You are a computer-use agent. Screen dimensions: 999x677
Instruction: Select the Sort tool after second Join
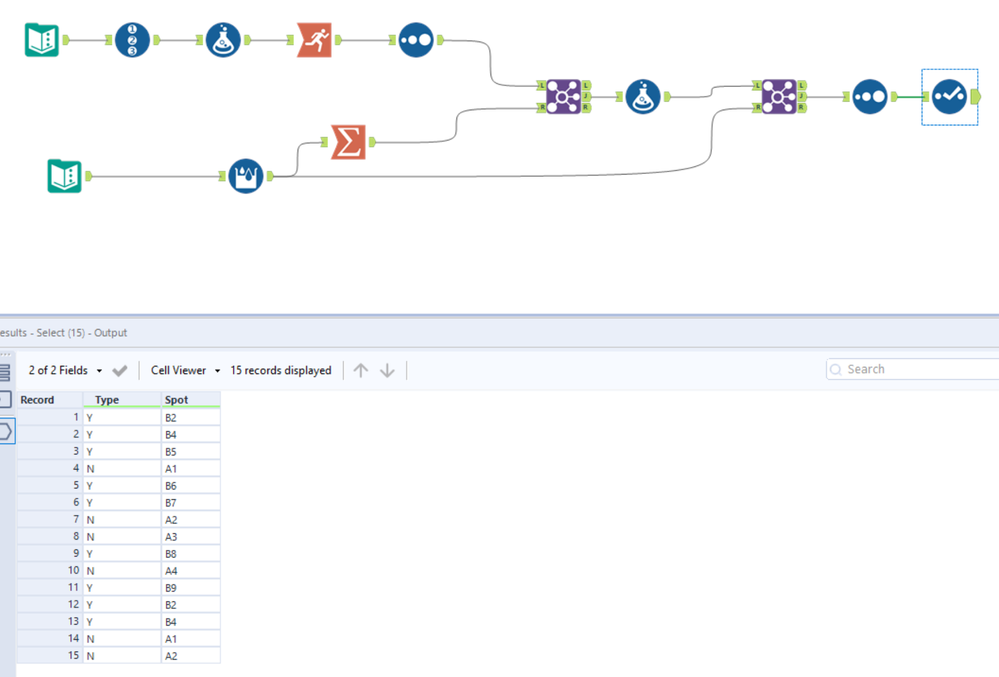(x=870, y=97)
